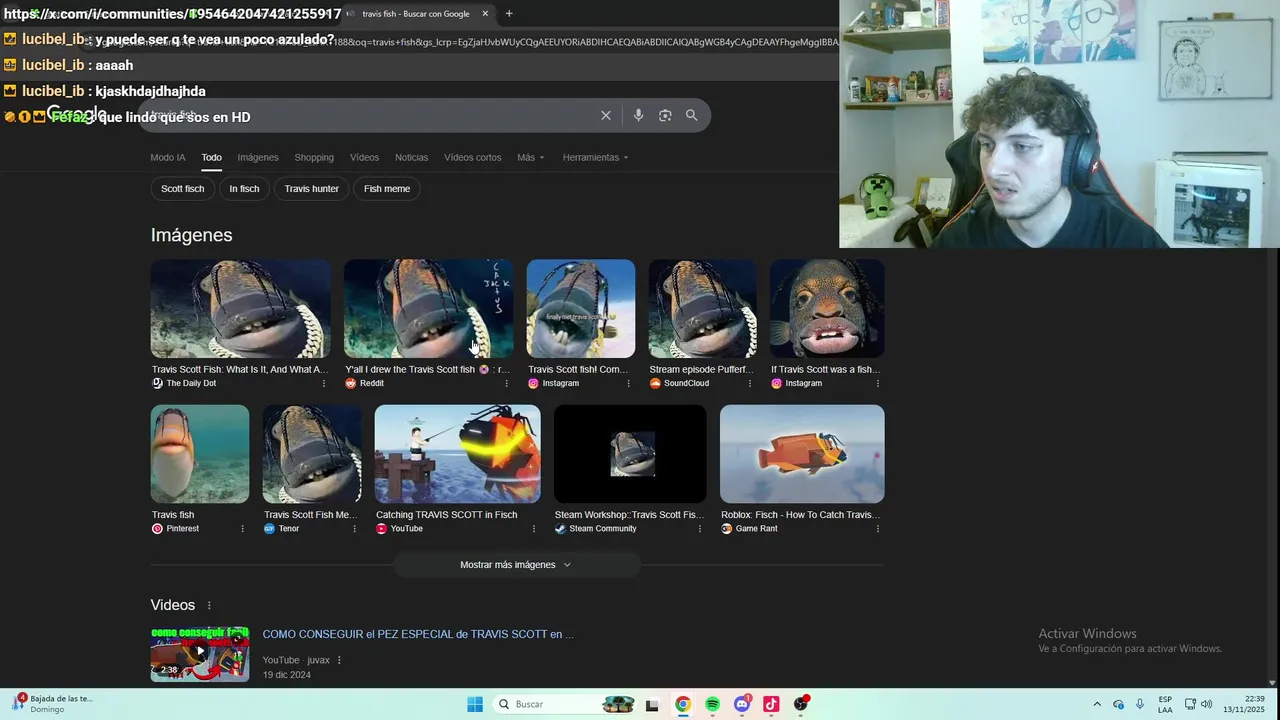Screen dimensions: 1280x720
Task: Play the juvax video thumbnail
Action: 200,654
